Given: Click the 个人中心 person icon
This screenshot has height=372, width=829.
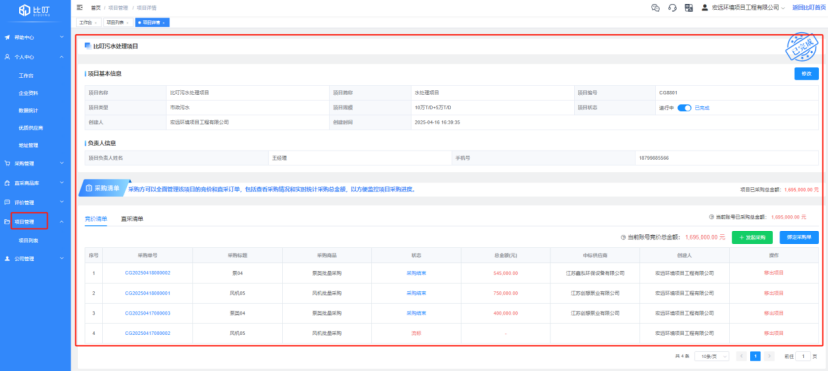Looking at the screenshot, I should click(x=7, y=57).
